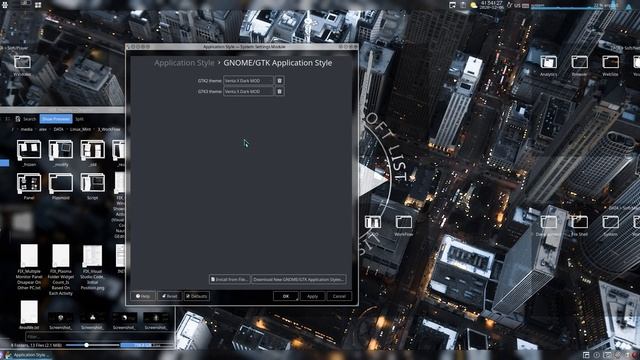Click Download New GNOME/GTK Application Styles
This screenshot has height=360, width=640.
298,280
